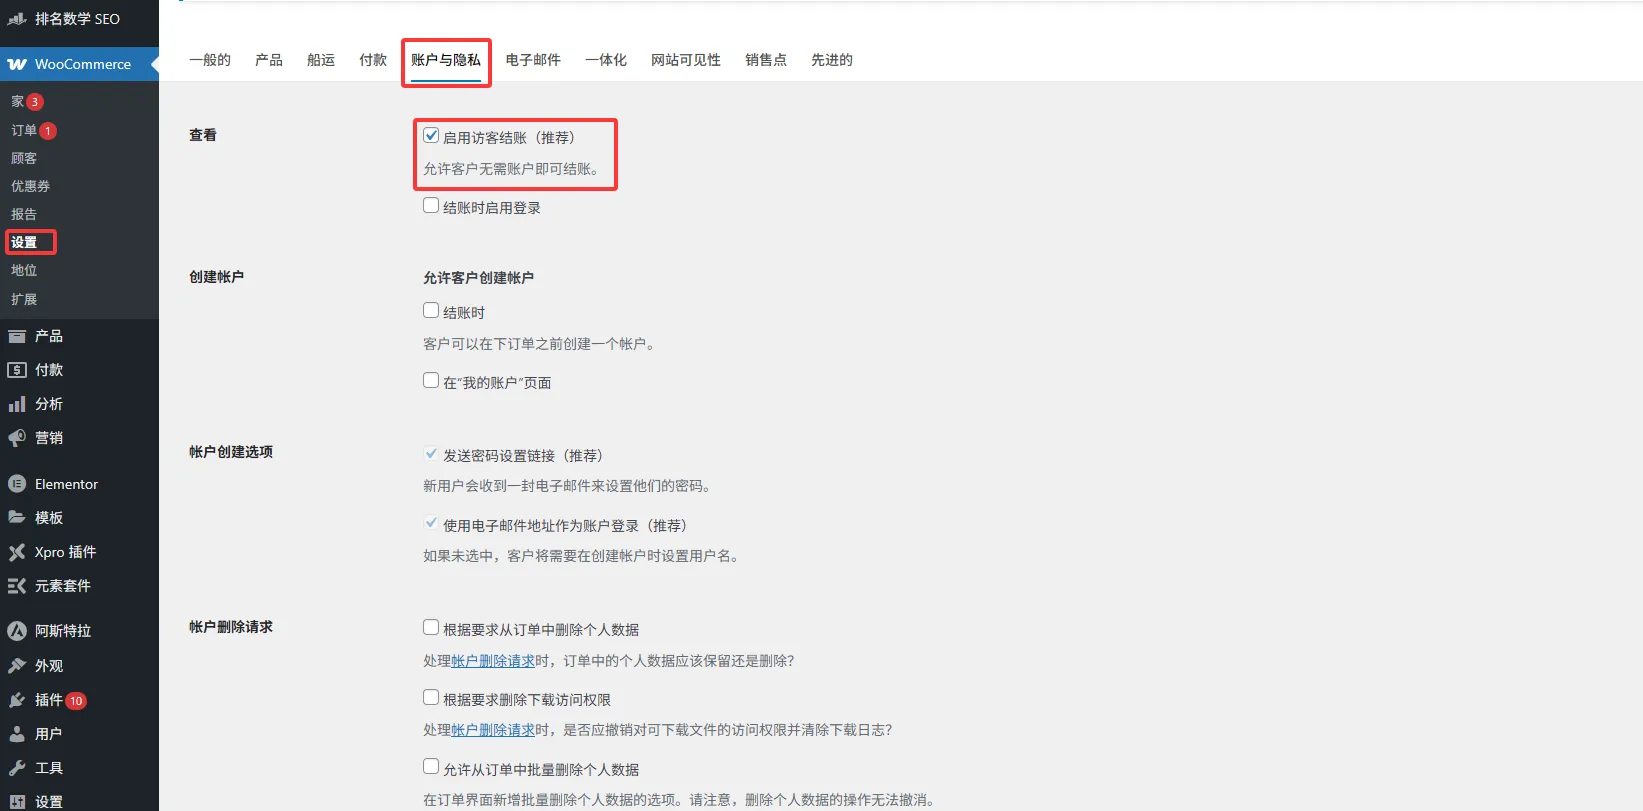Click the 营销 megaphone icon

tap(17, 438)
